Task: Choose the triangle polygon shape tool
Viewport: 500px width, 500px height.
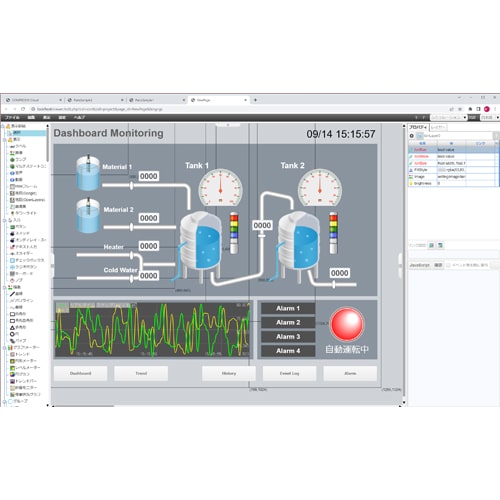Action: pos(12,327)
